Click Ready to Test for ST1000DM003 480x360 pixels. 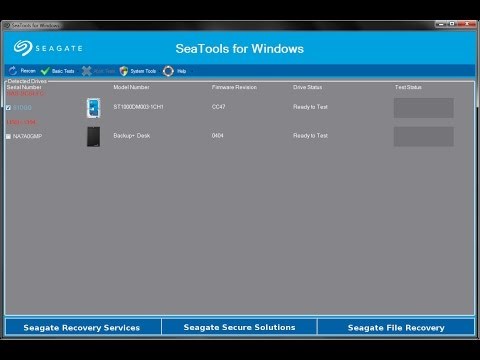(x=310, y=107)
